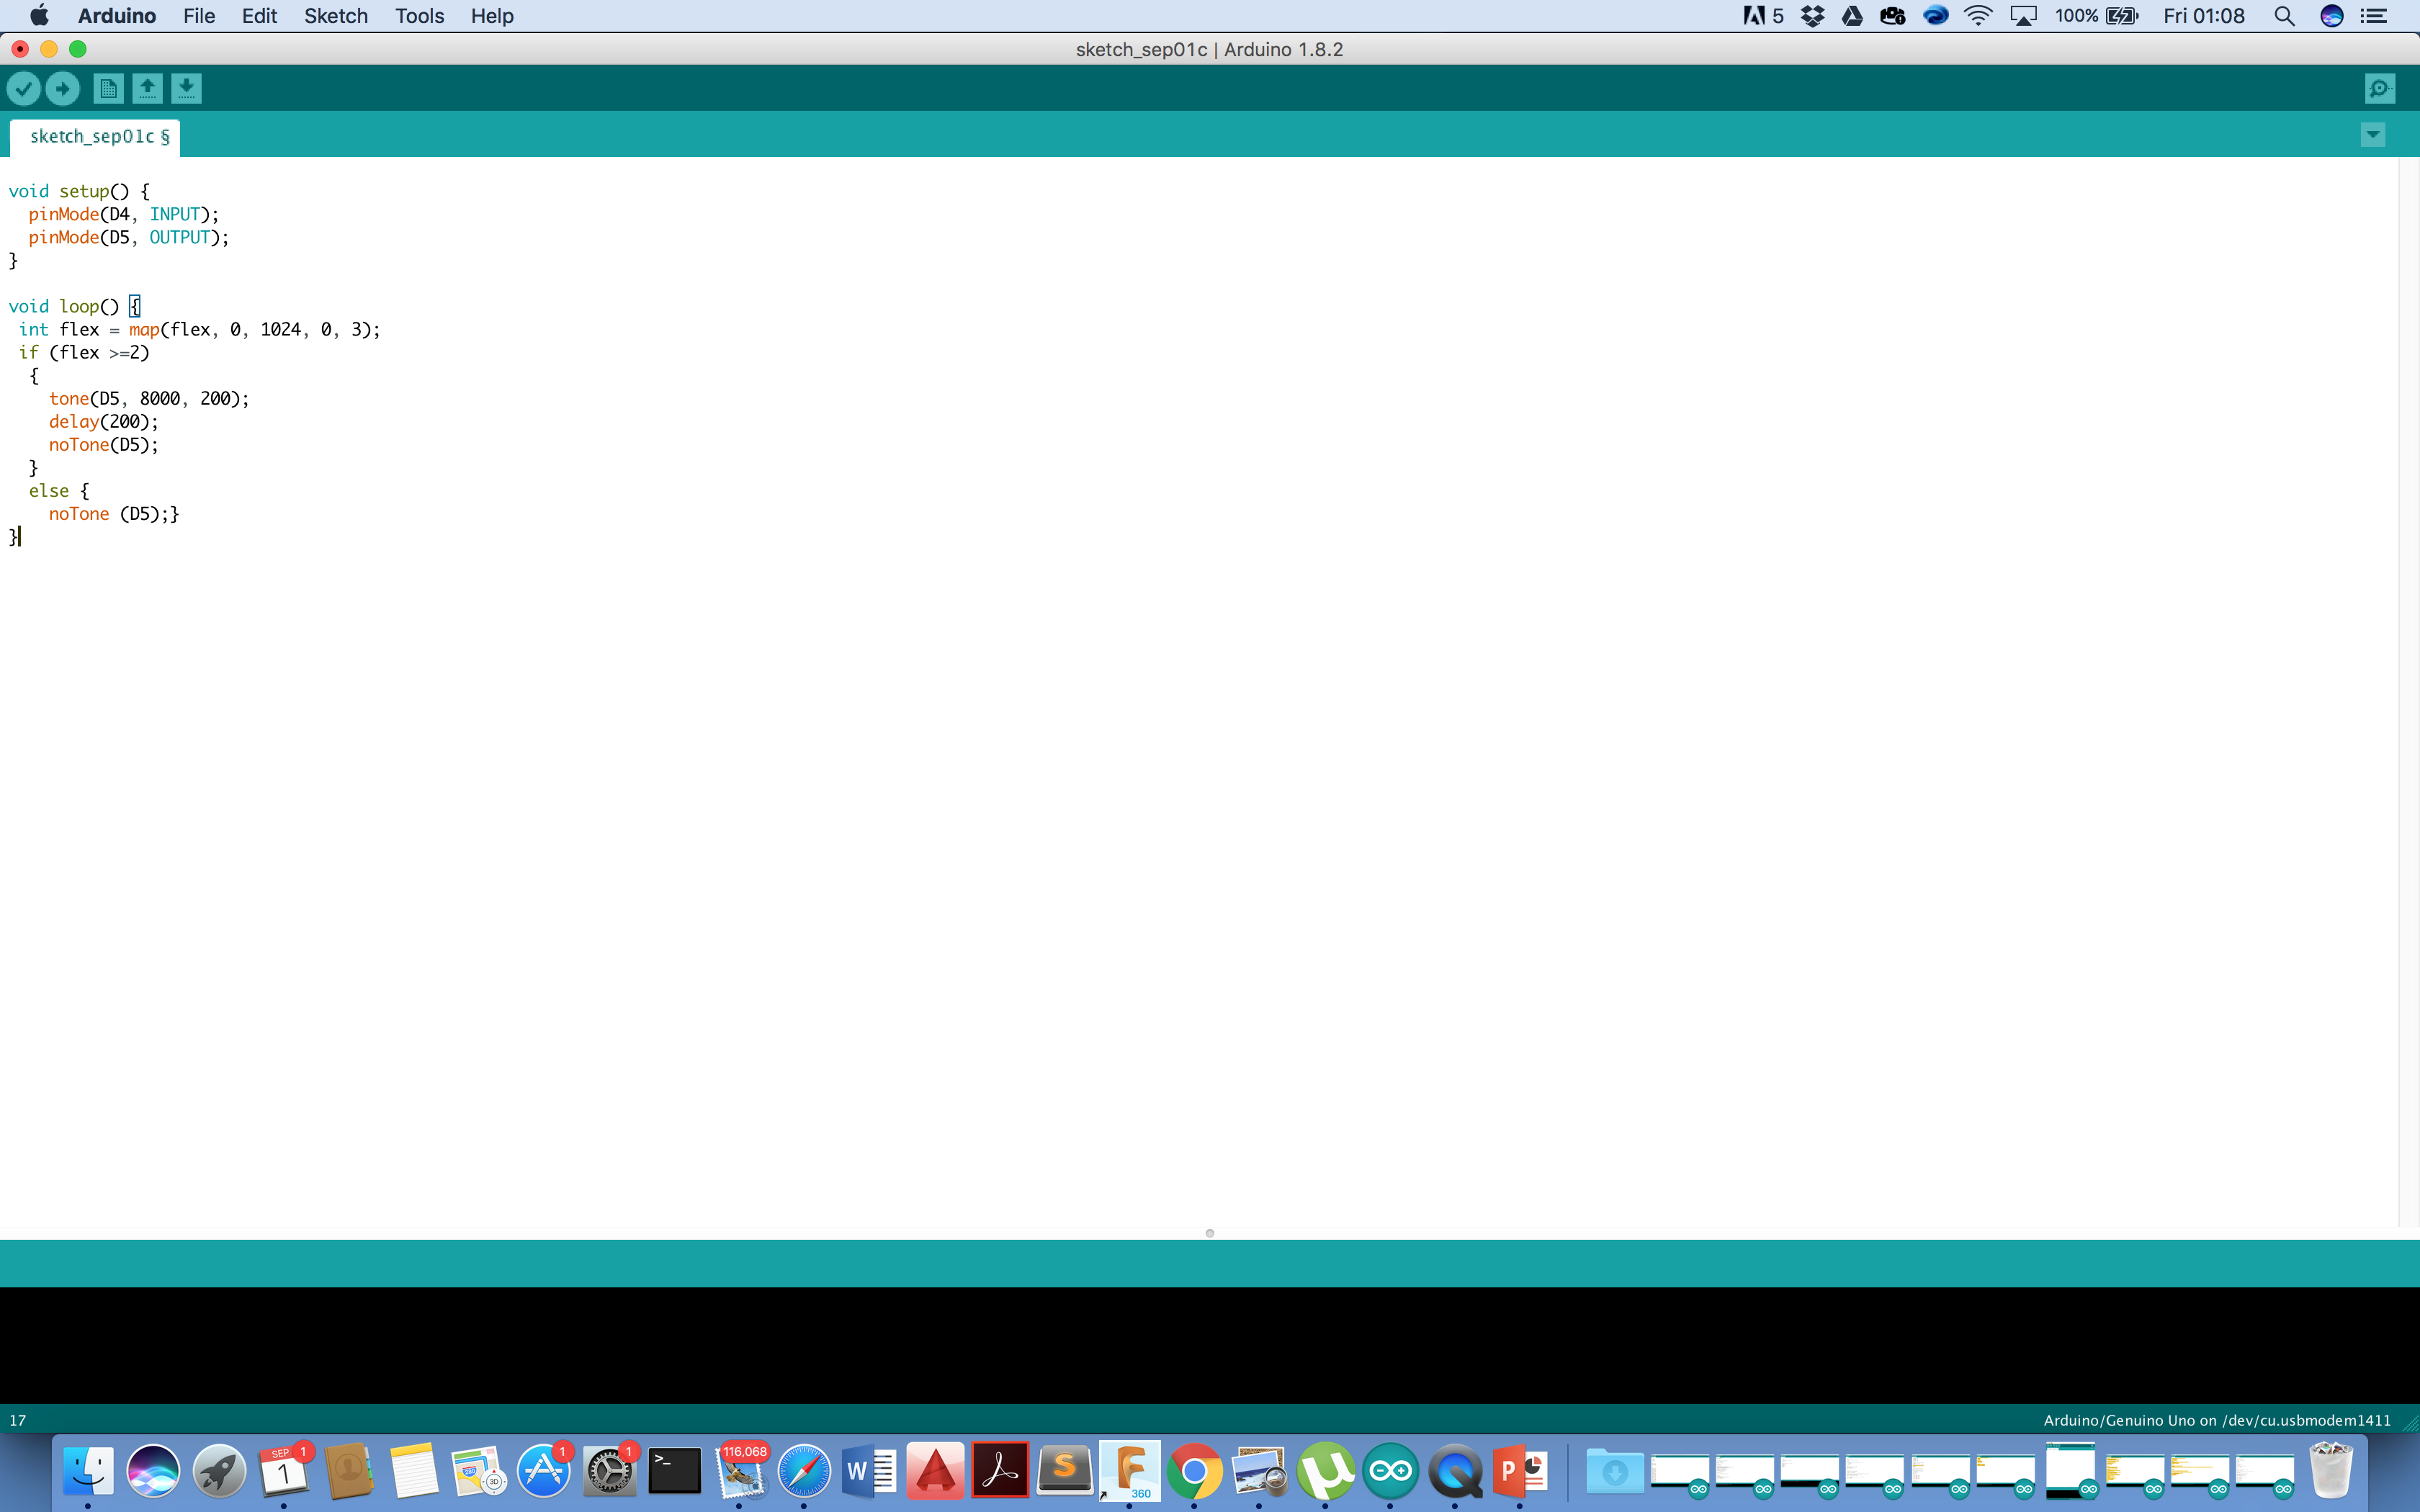Open the Wi-Fi status menu
The image size is (2420, 1512).
click(x=1978, y=16)
